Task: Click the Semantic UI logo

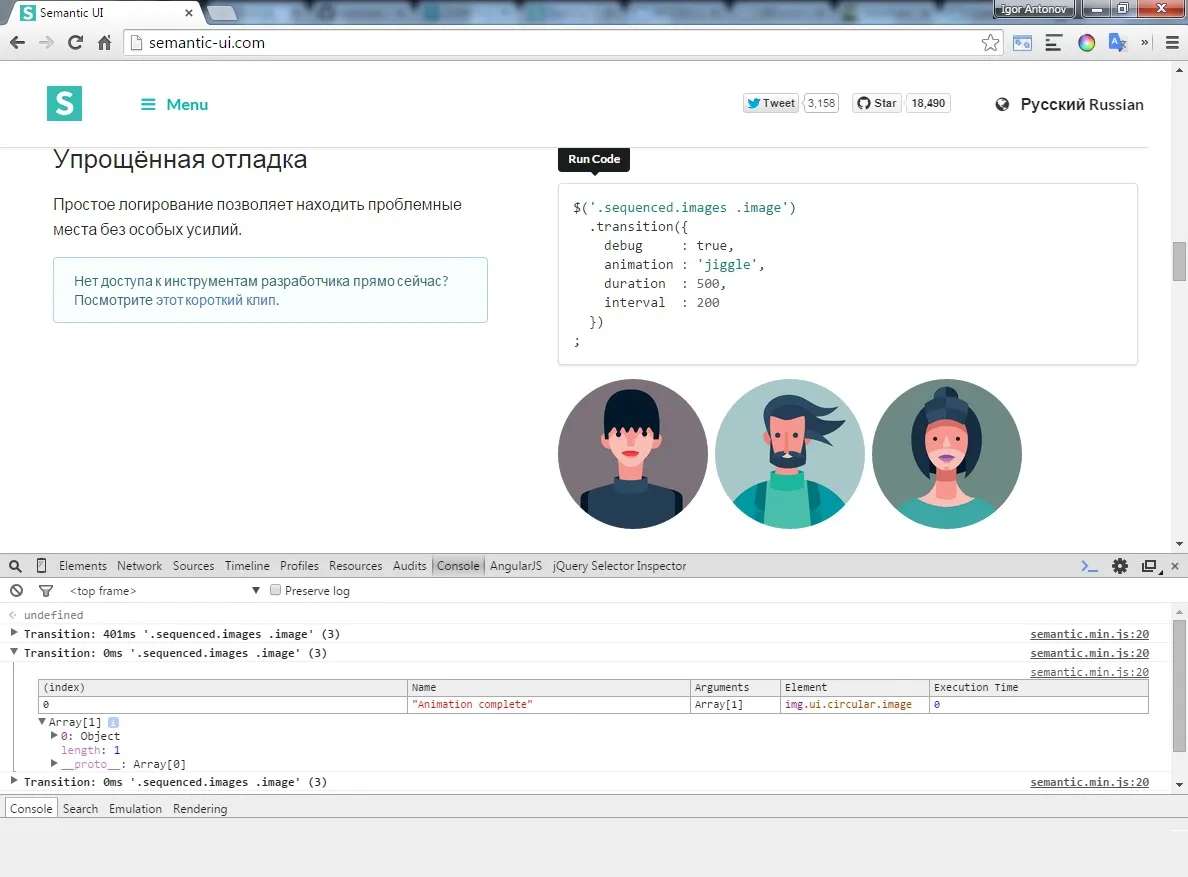Action: 64,104
